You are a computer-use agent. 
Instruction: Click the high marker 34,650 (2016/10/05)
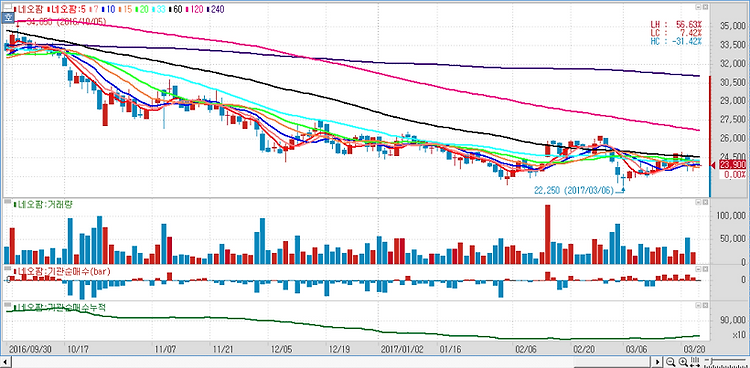coord(66,22)
